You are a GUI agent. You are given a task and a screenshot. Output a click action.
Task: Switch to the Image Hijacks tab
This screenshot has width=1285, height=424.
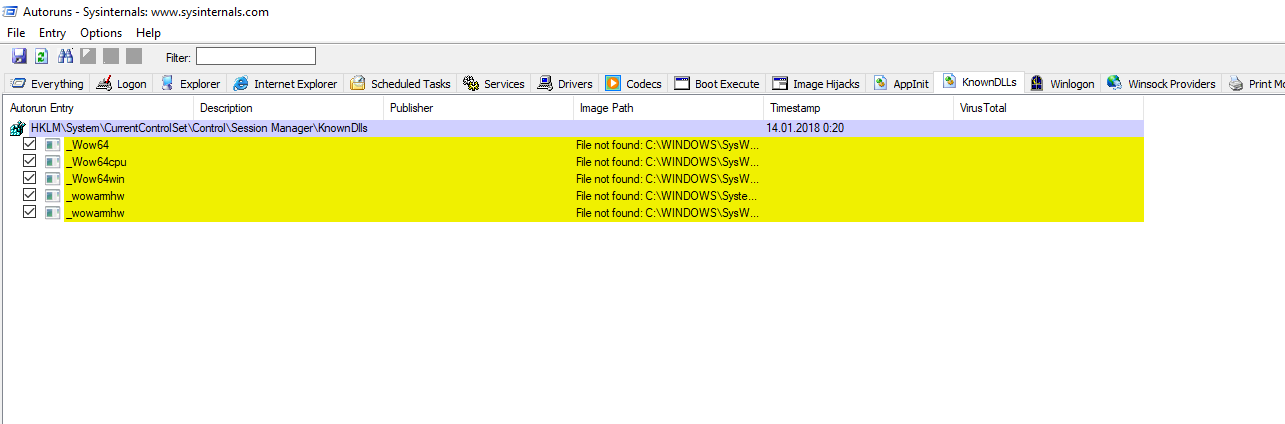816,84
